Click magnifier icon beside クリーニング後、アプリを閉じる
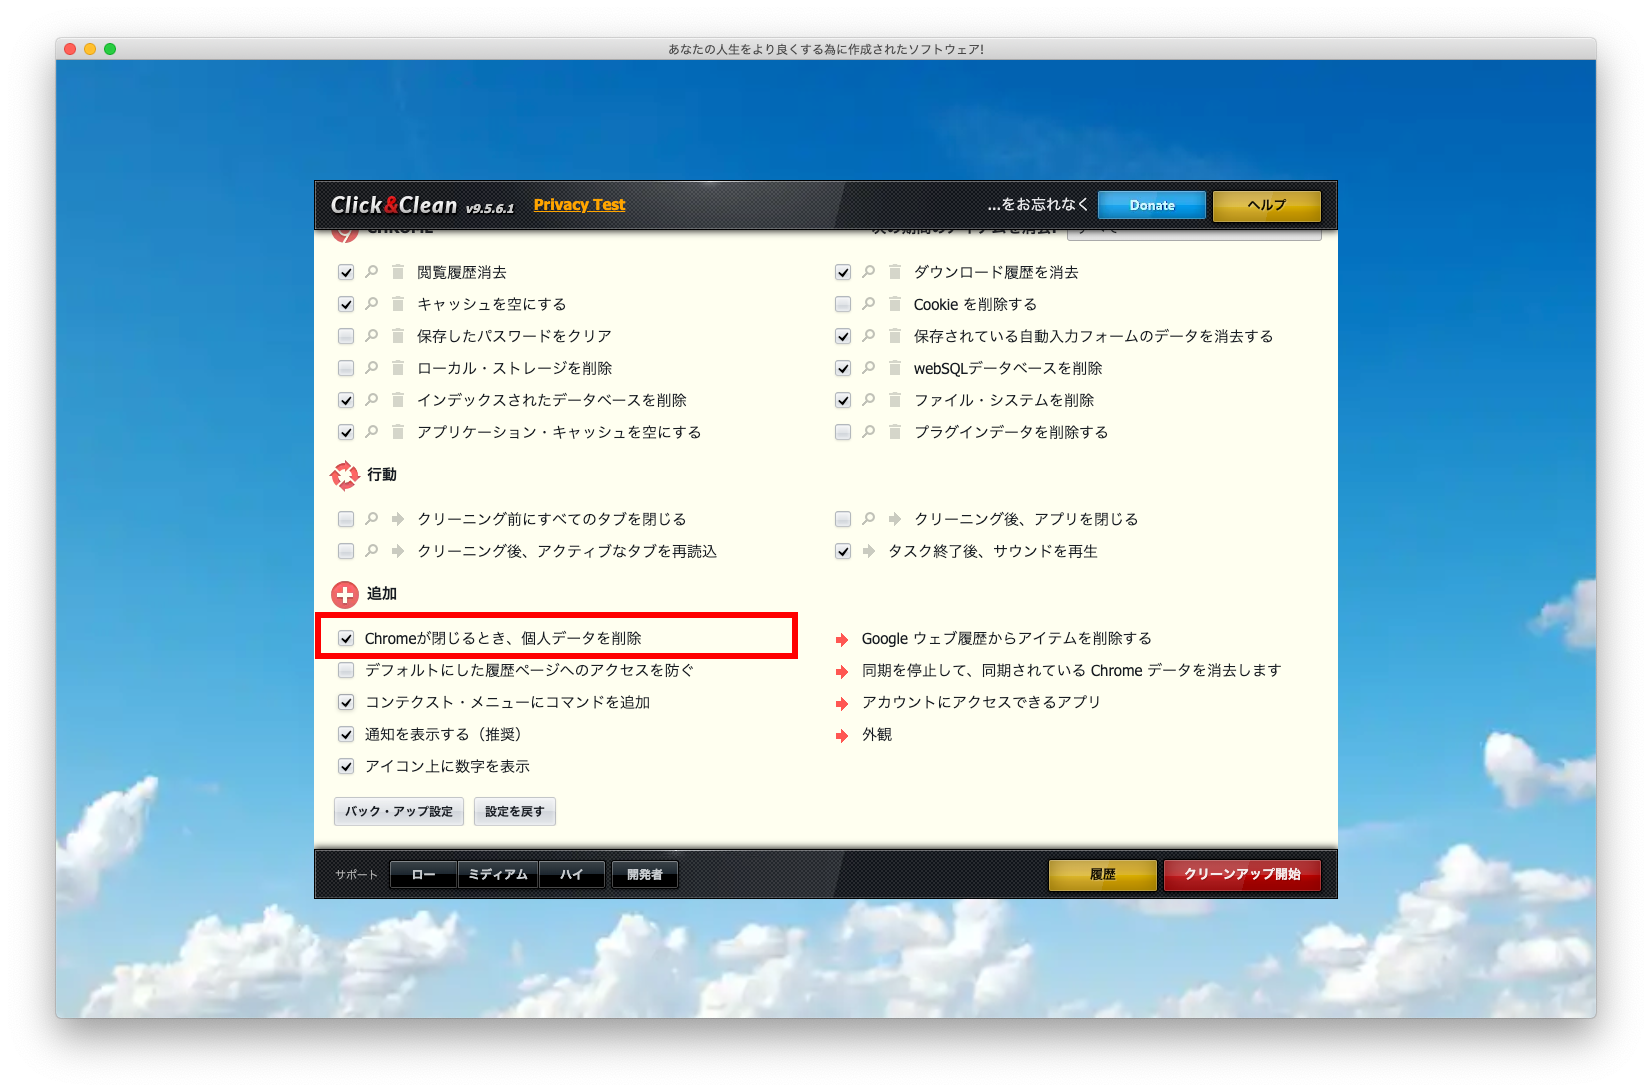1652x1092 pixels. [x=868, y=519]
